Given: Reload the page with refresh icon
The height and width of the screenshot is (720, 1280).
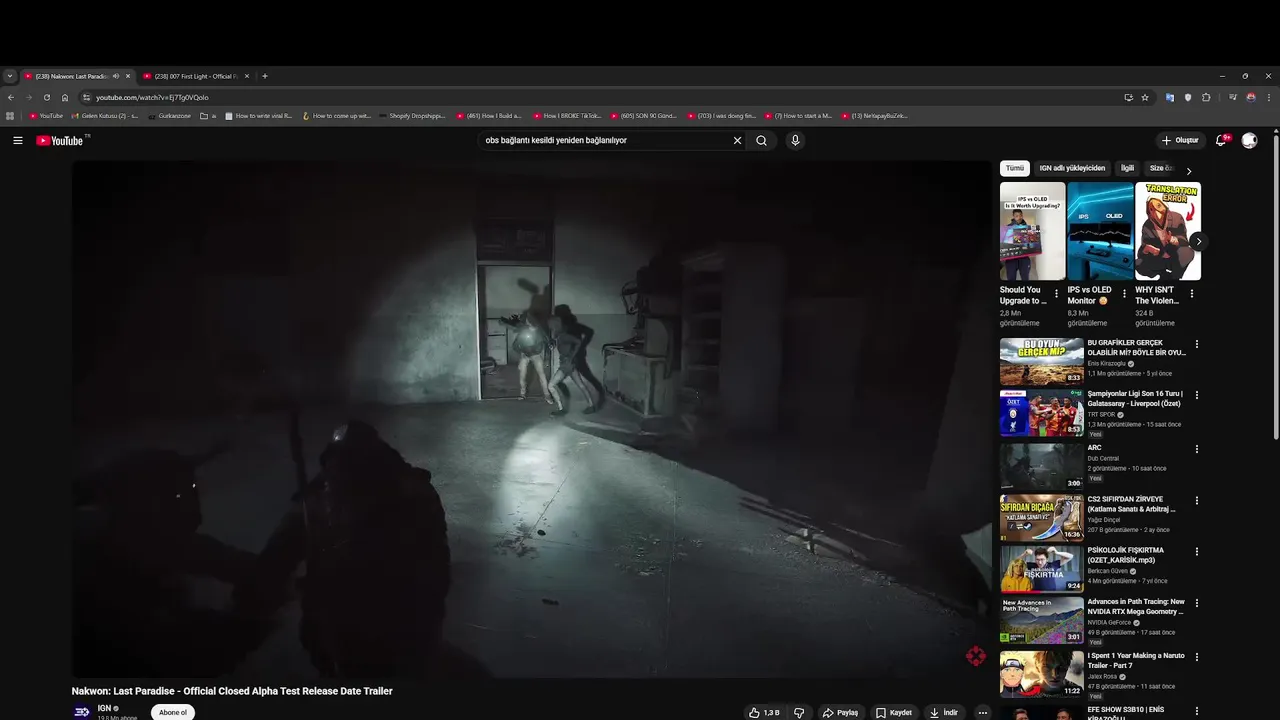Looking at the screenshot, I should coord(47,97).
